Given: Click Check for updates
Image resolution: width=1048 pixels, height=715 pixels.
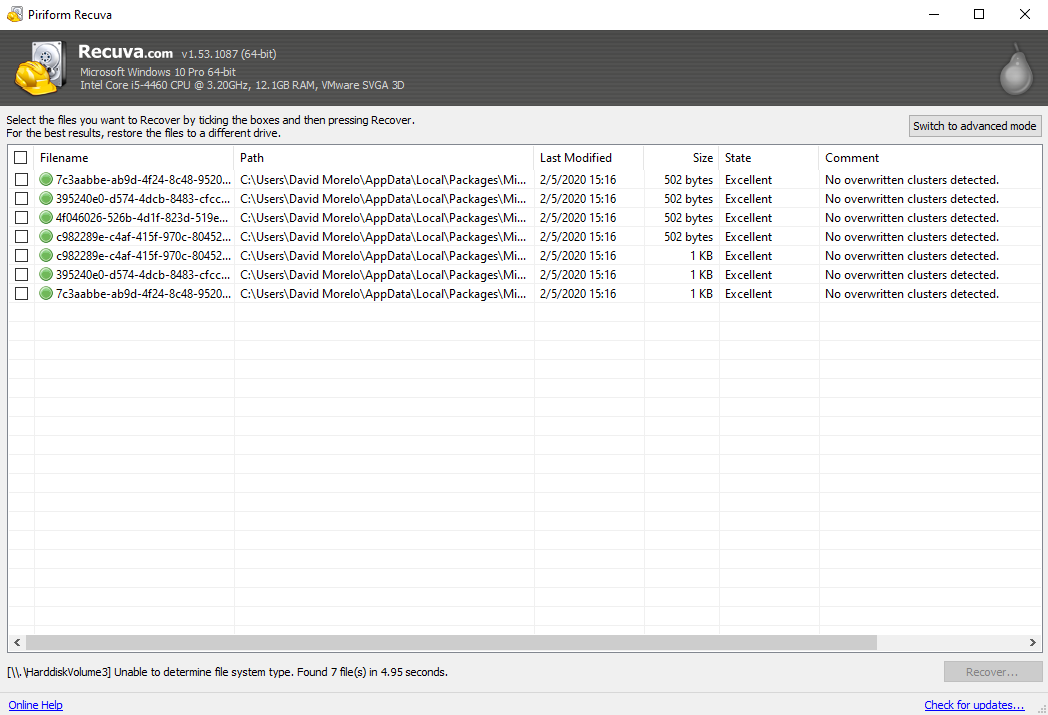Looking at the screenshot, I should (974, 705).
